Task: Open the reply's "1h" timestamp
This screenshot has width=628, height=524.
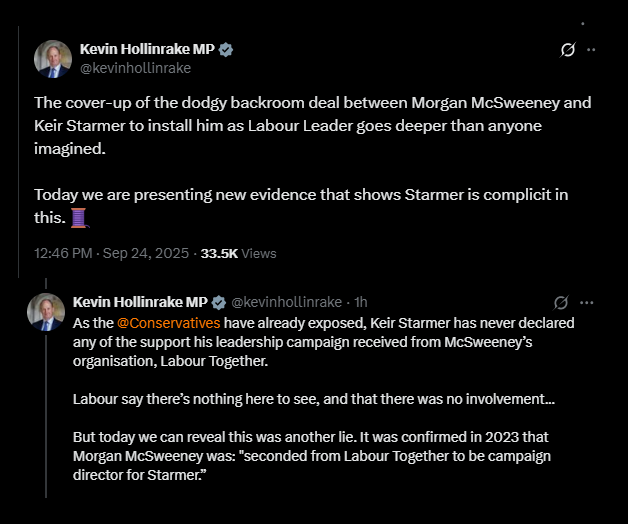Action: [x=362, y=302]
